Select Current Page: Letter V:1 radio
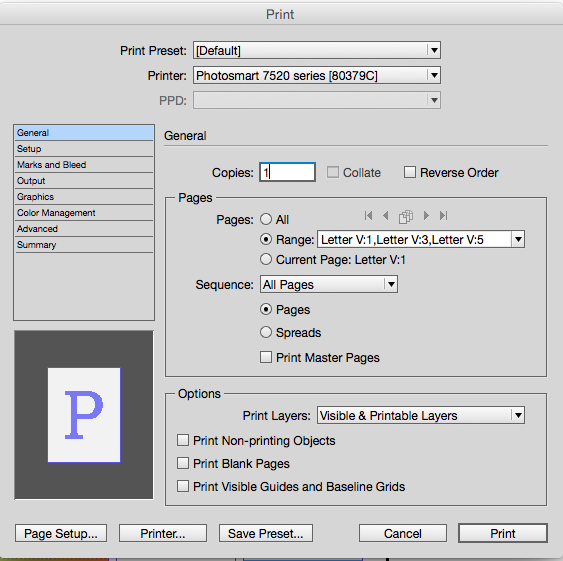The width and height of the screenshot is (563, 561). tap(266, 259)
